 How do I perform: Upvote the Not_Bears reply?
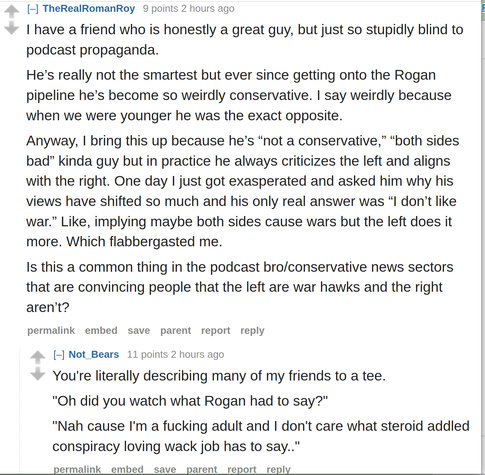tap(38, 357)
